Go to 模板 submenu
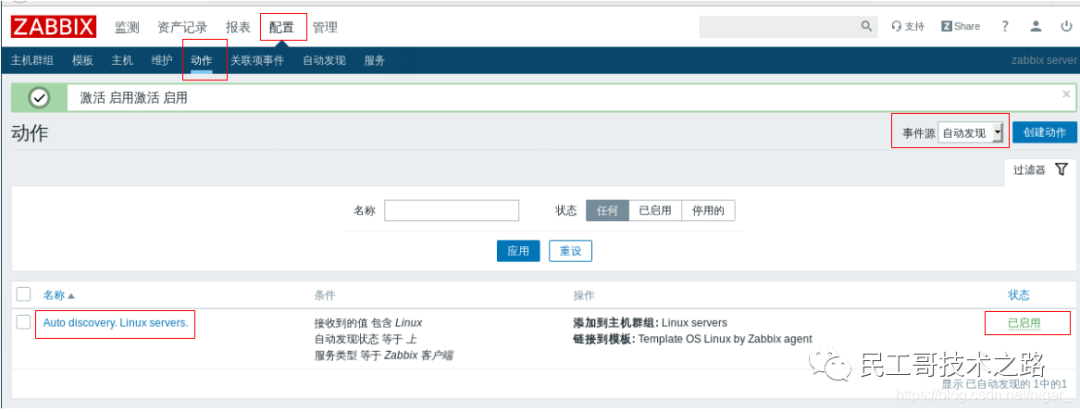1080x412 pixels. pyautogui.click(x=83, y=61)
